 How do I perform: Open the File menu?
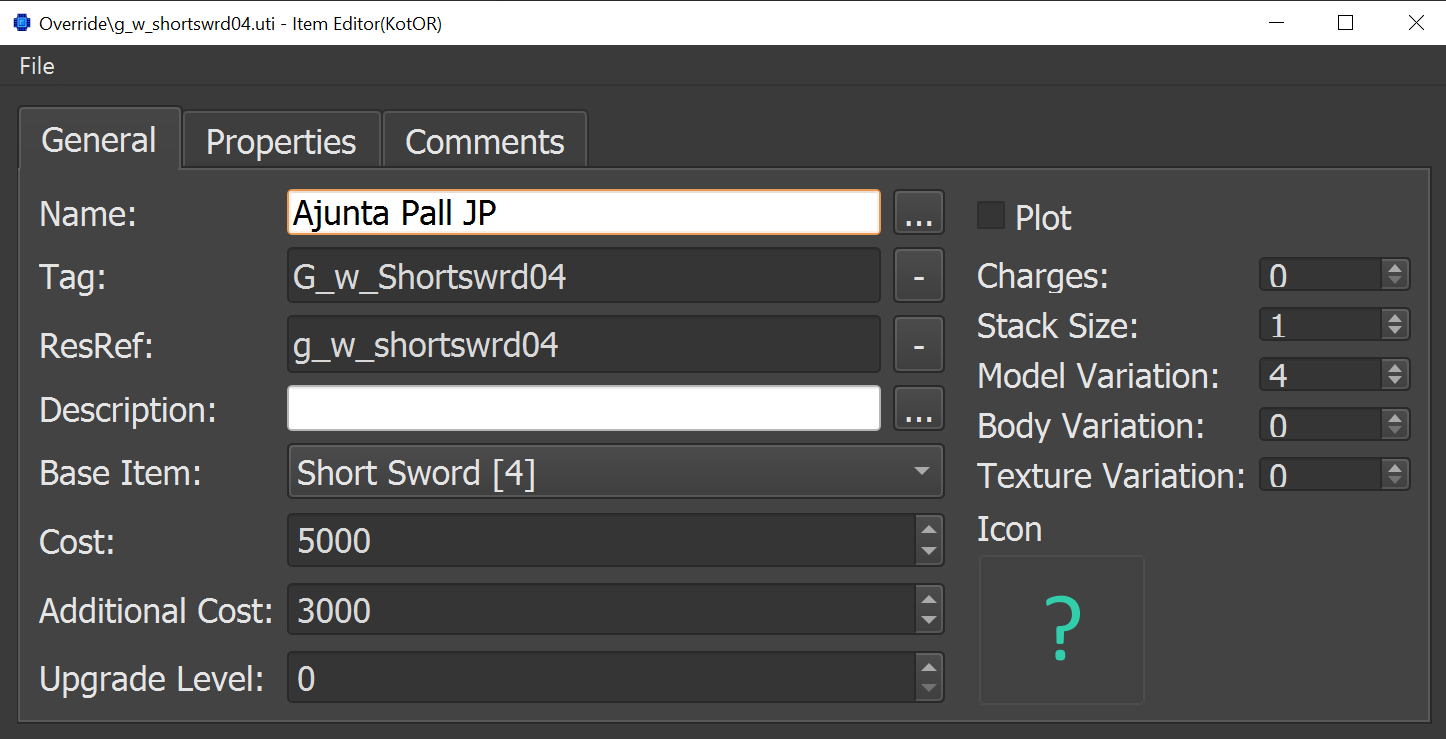[x=37, y=66]
